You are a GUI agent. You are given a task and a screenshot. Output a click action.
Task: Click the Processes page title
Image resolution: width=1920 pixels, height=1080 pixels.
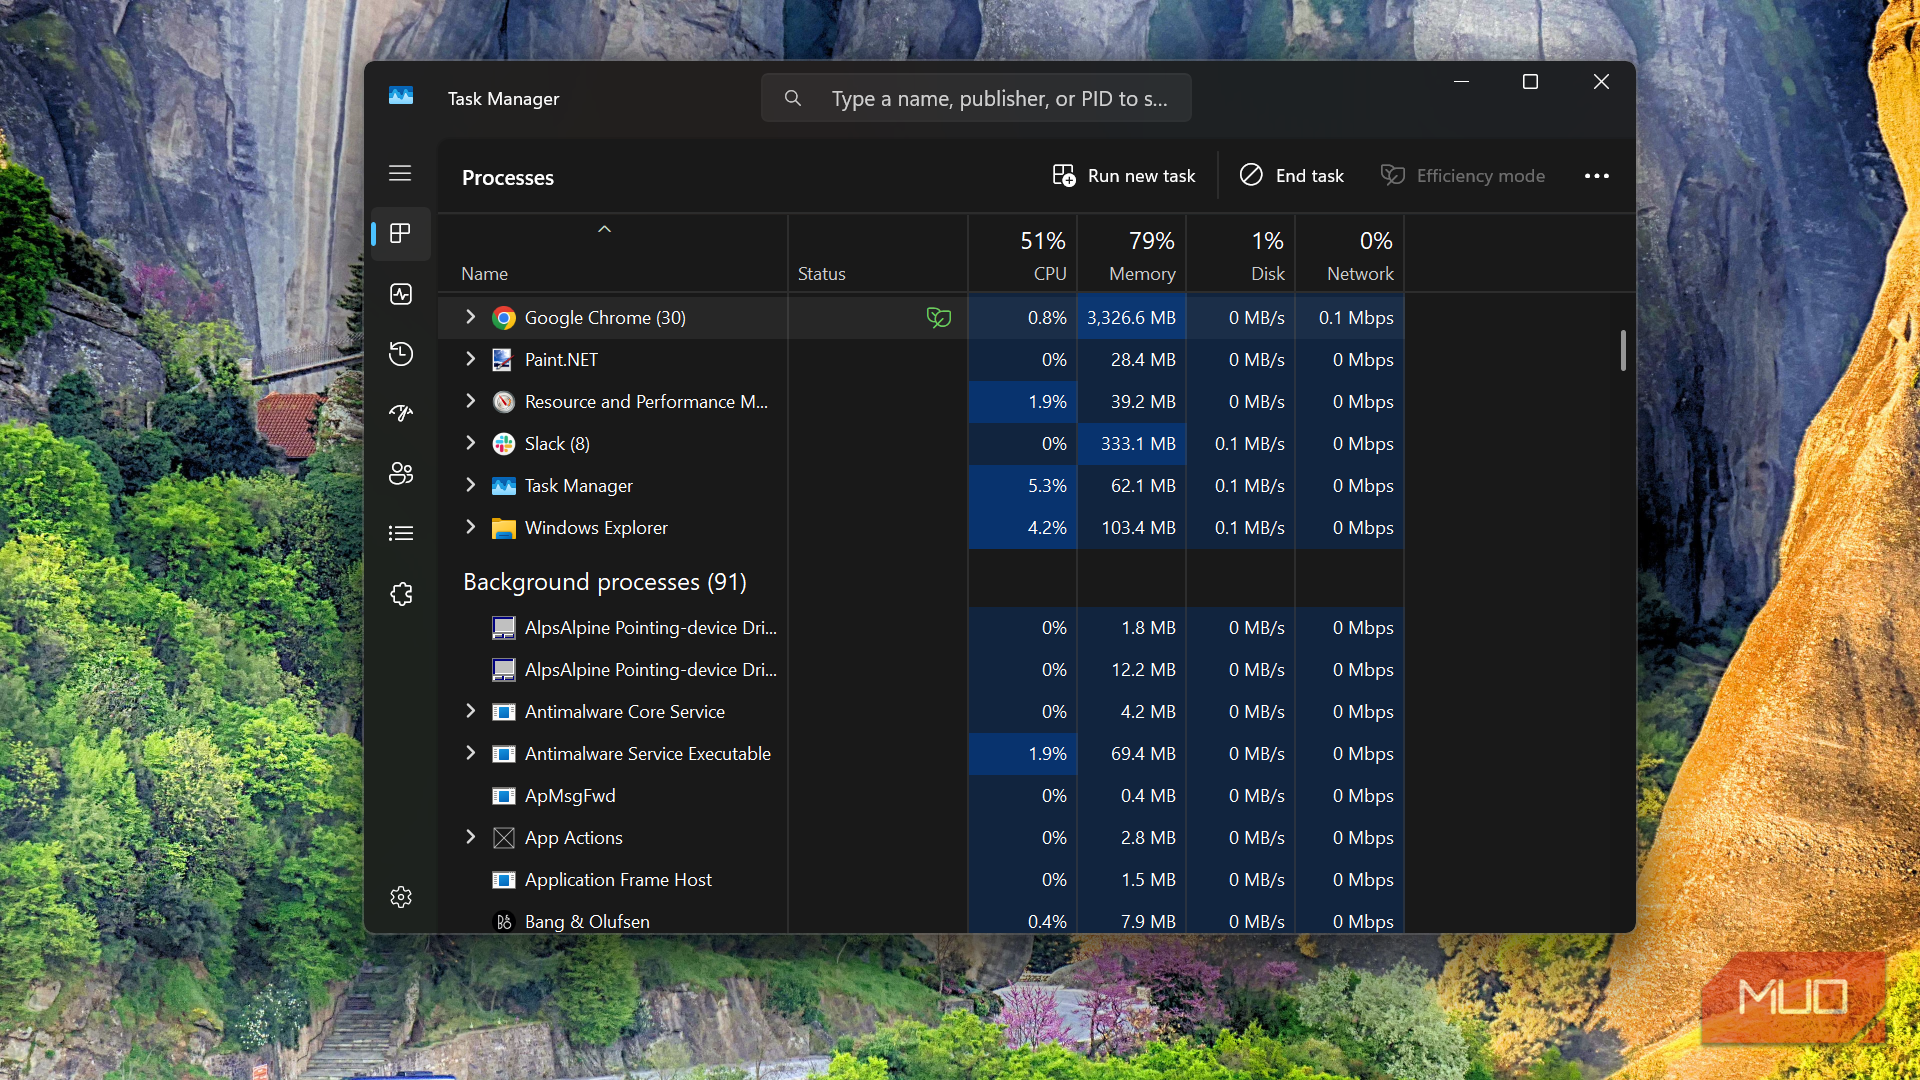[x=507, y=178]
